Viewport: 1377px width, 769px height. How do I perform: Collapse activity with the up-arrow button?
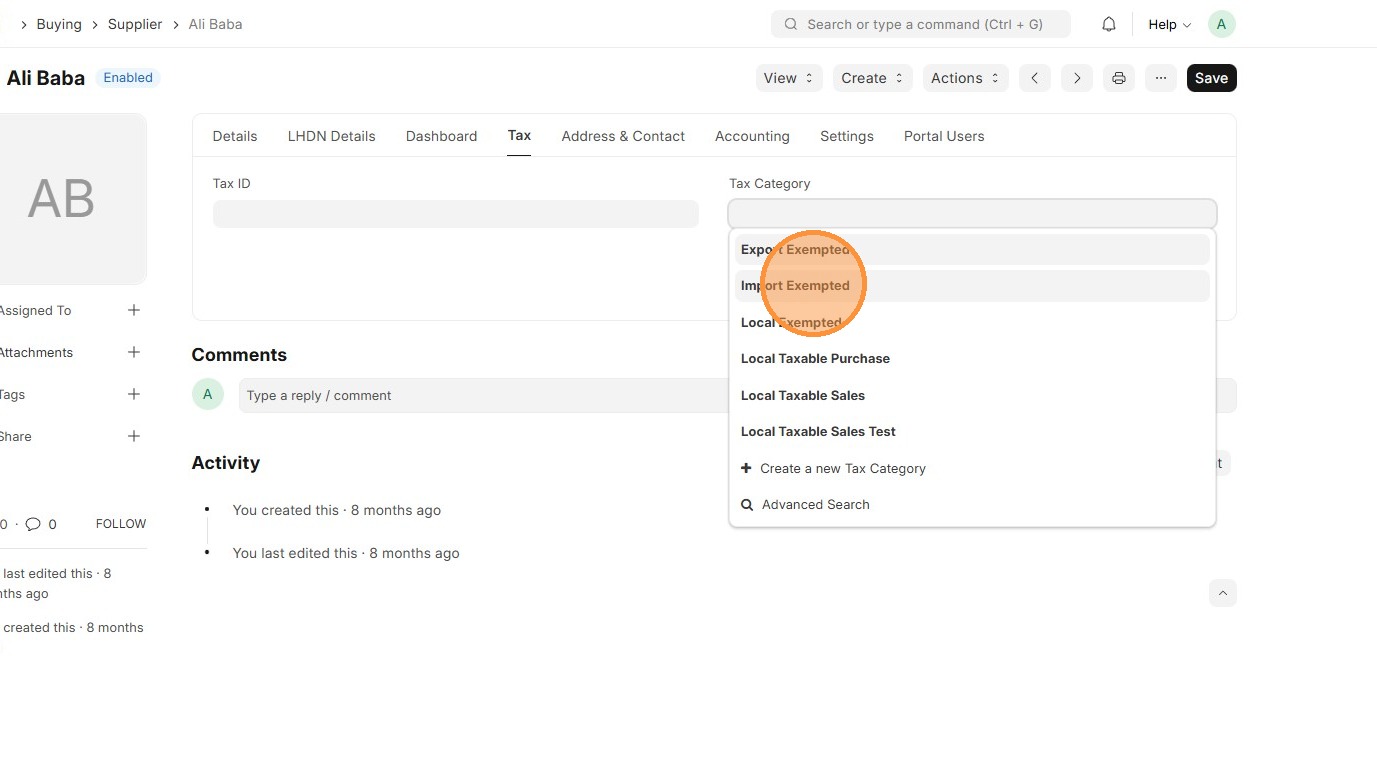pos(1222,593)
